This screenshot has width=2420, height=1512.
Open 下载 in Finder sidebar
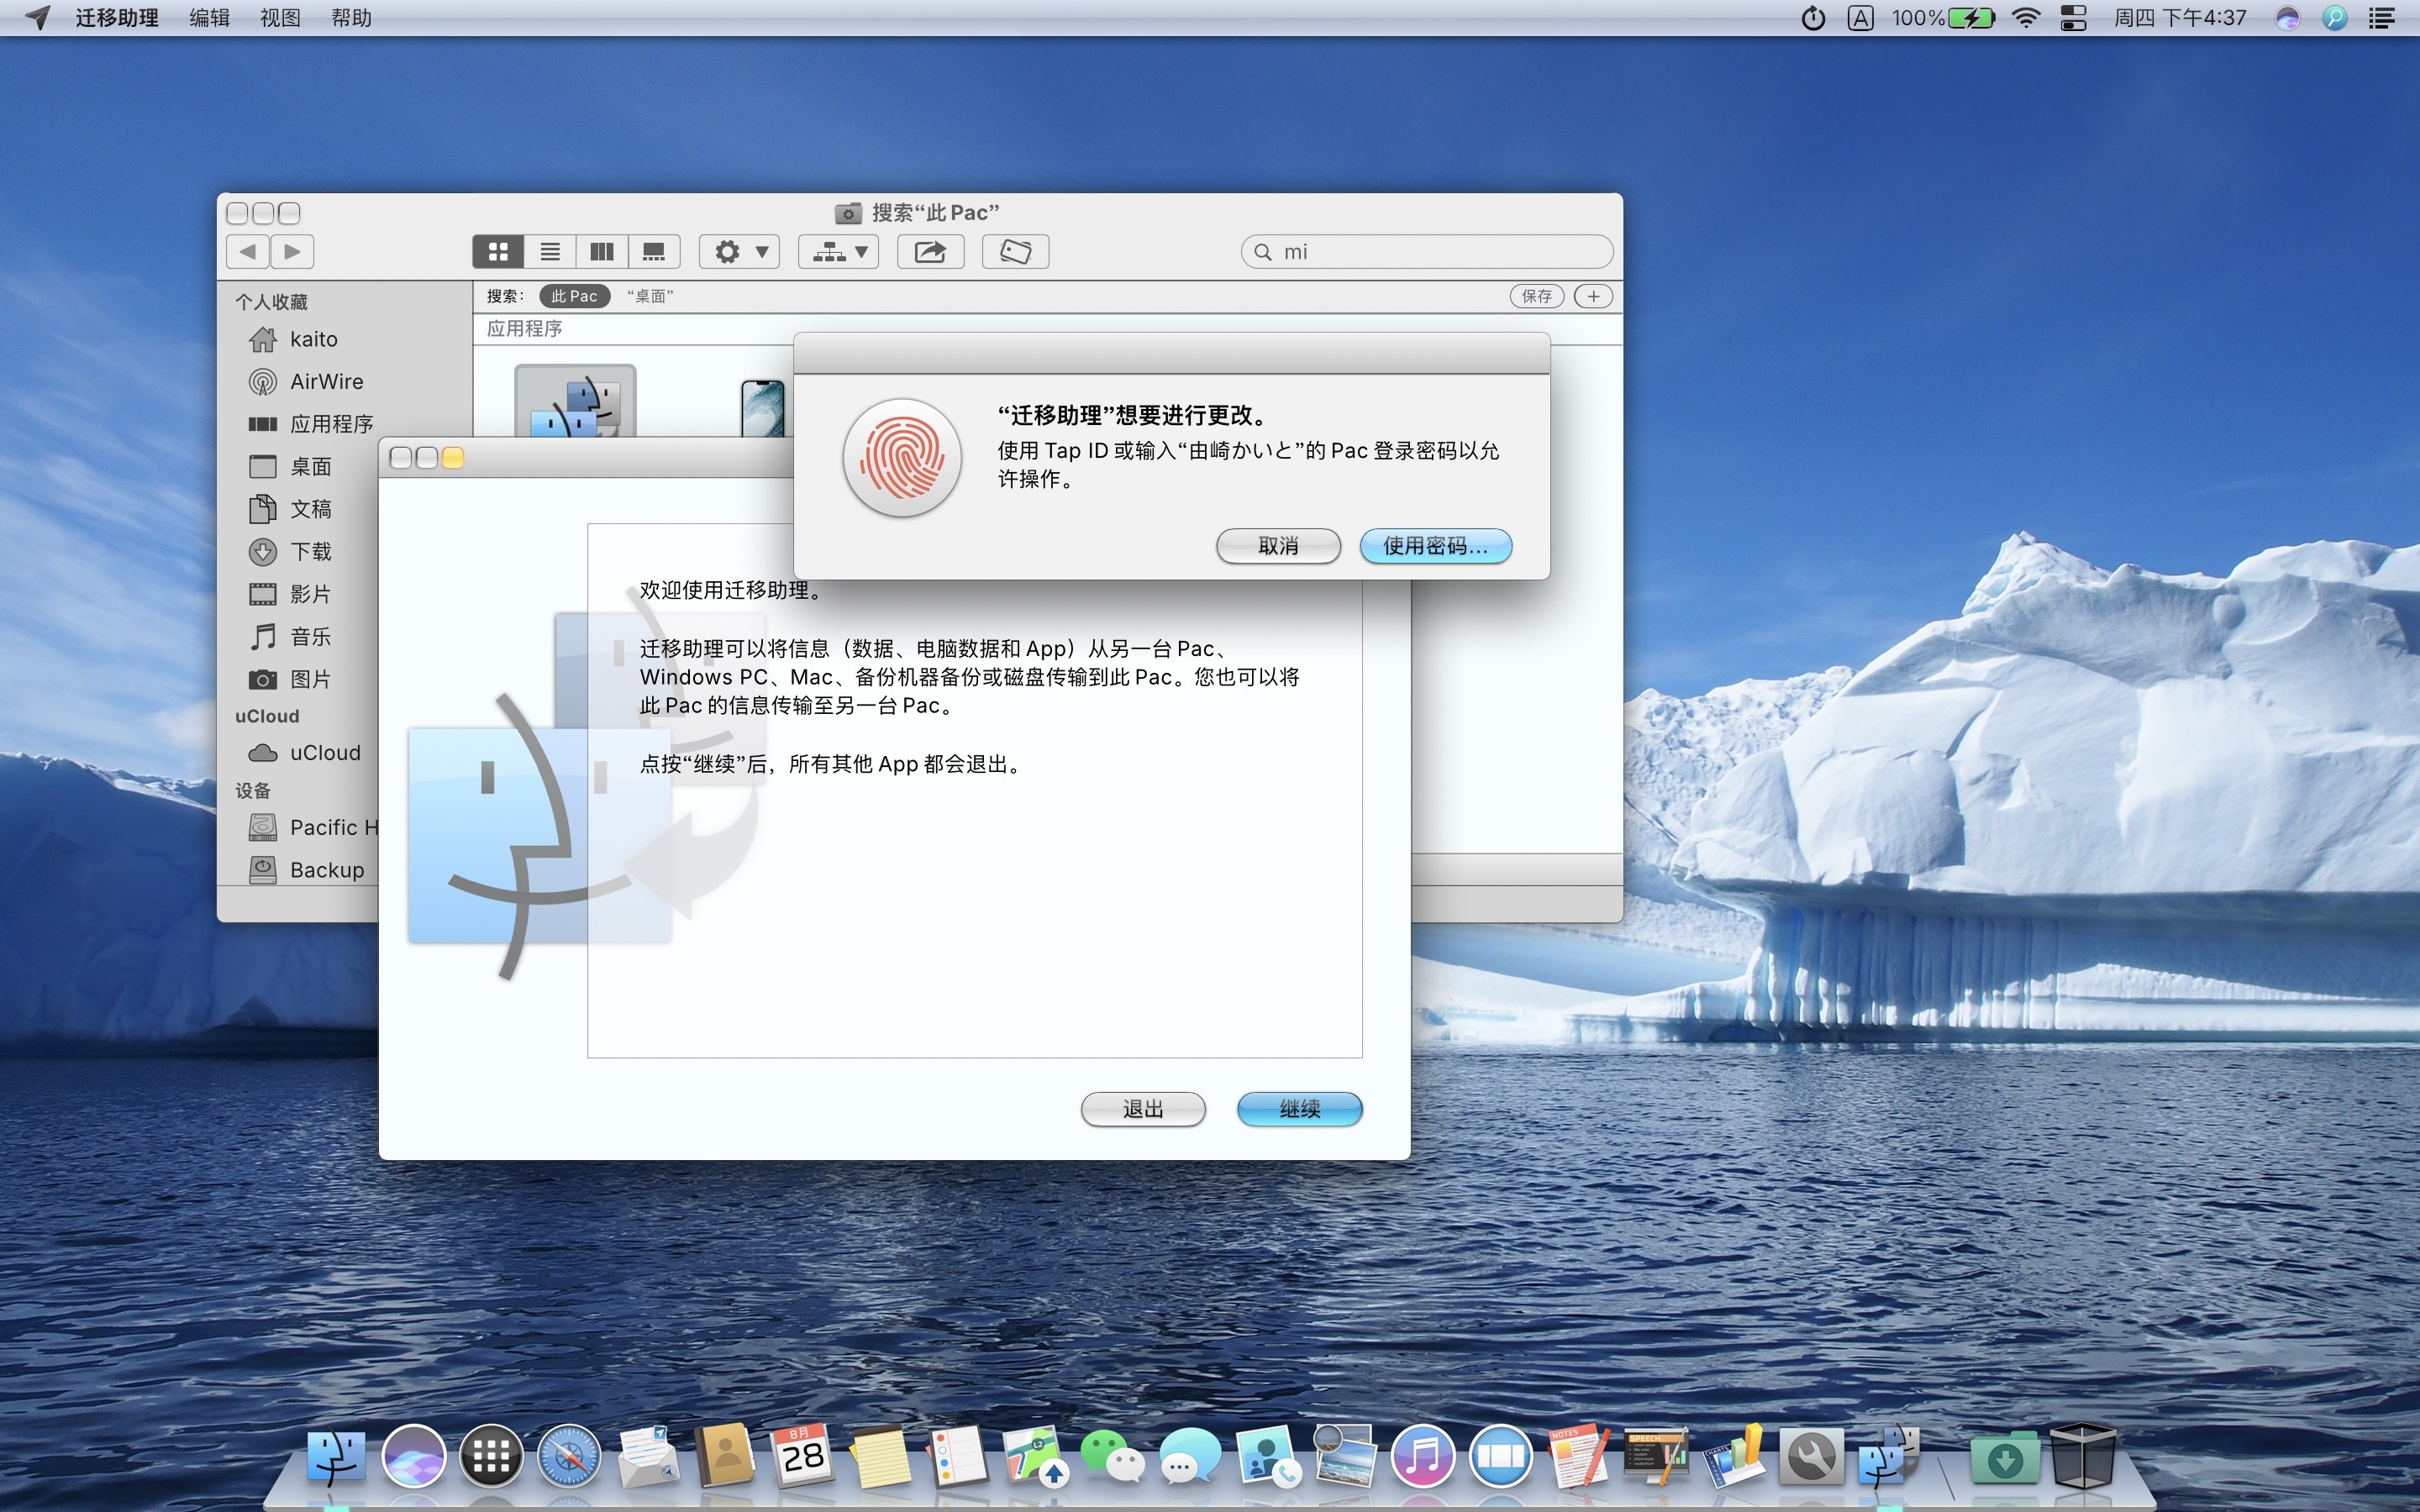(x=290, y=551)
